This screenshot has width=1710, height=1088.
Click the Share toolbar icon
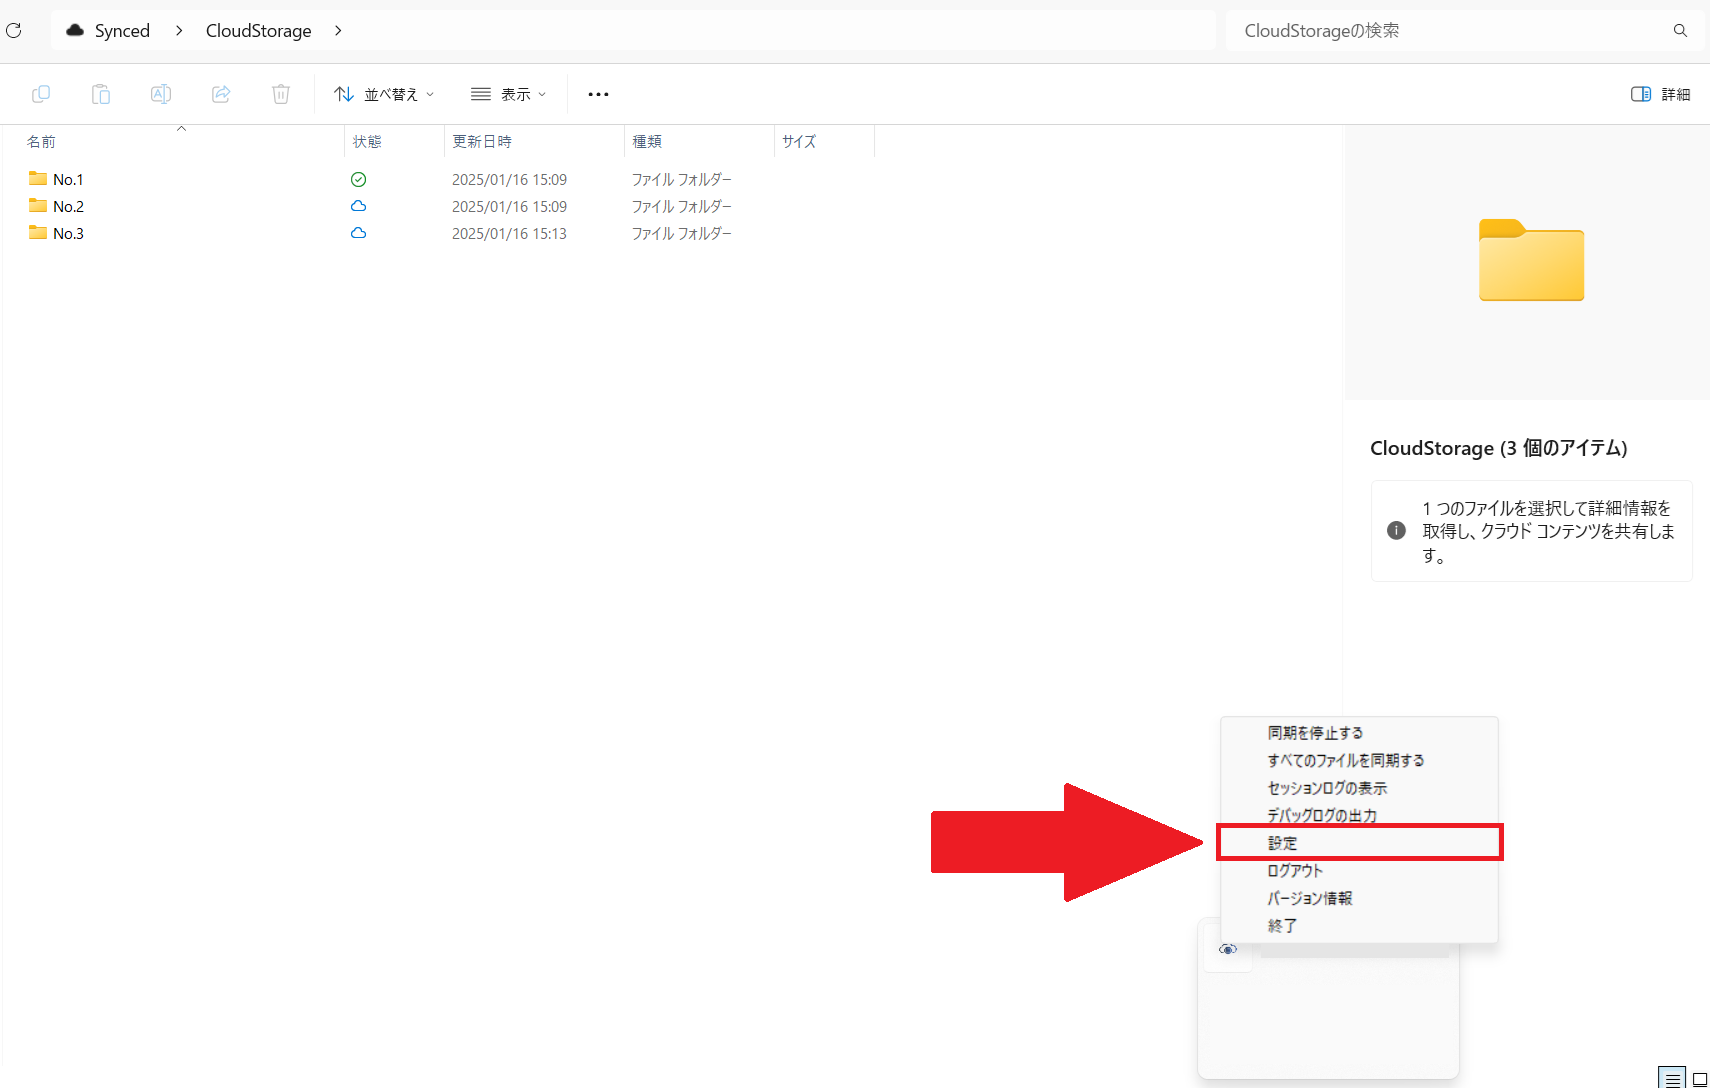[221, 94]
